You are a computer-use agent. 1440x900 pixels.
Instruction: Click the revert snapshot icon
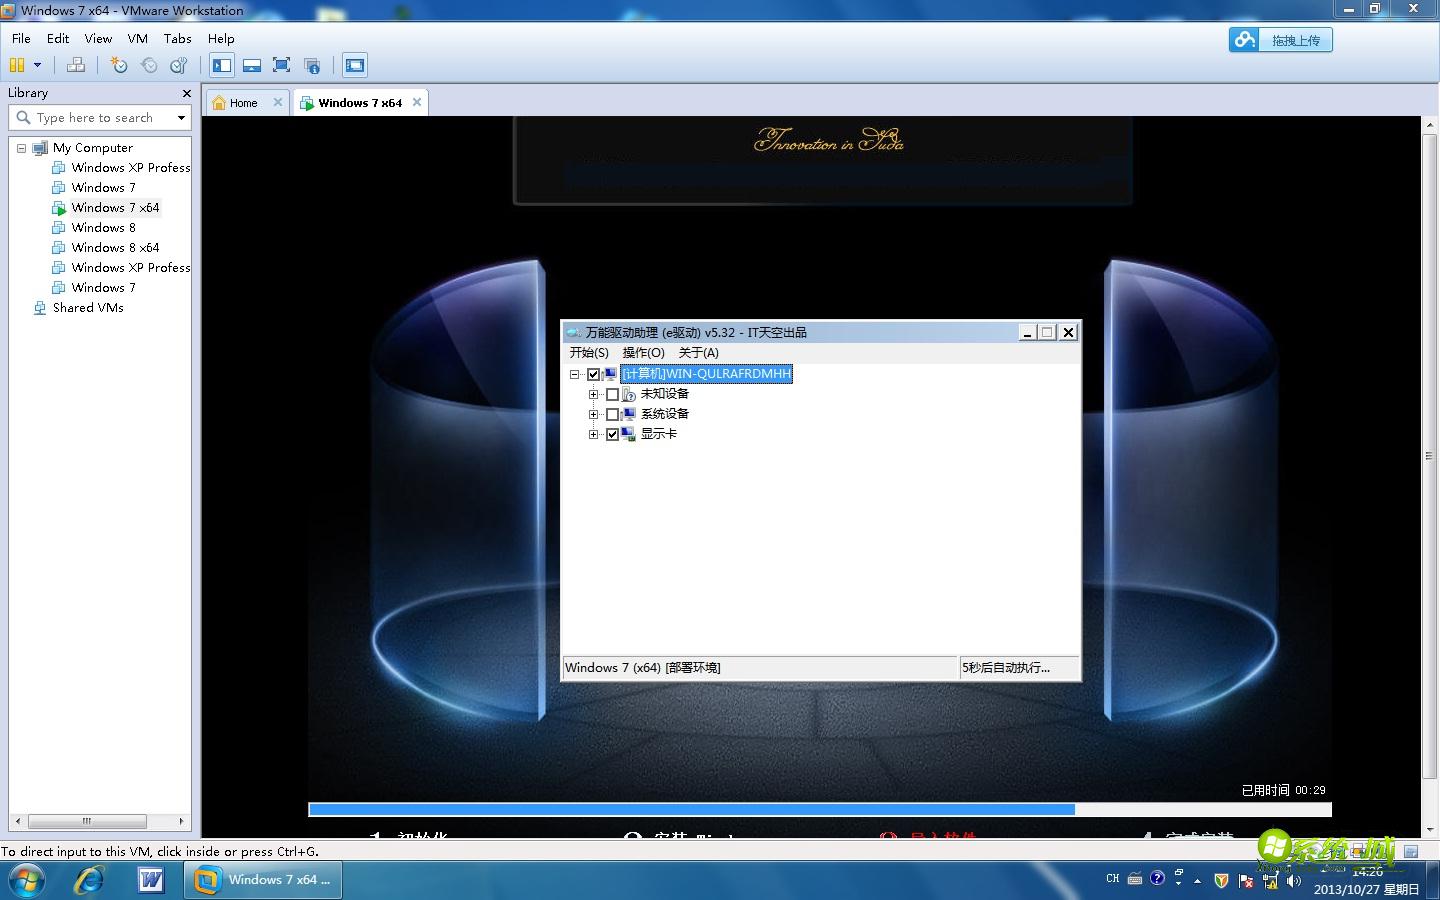[x=149, y=65]
